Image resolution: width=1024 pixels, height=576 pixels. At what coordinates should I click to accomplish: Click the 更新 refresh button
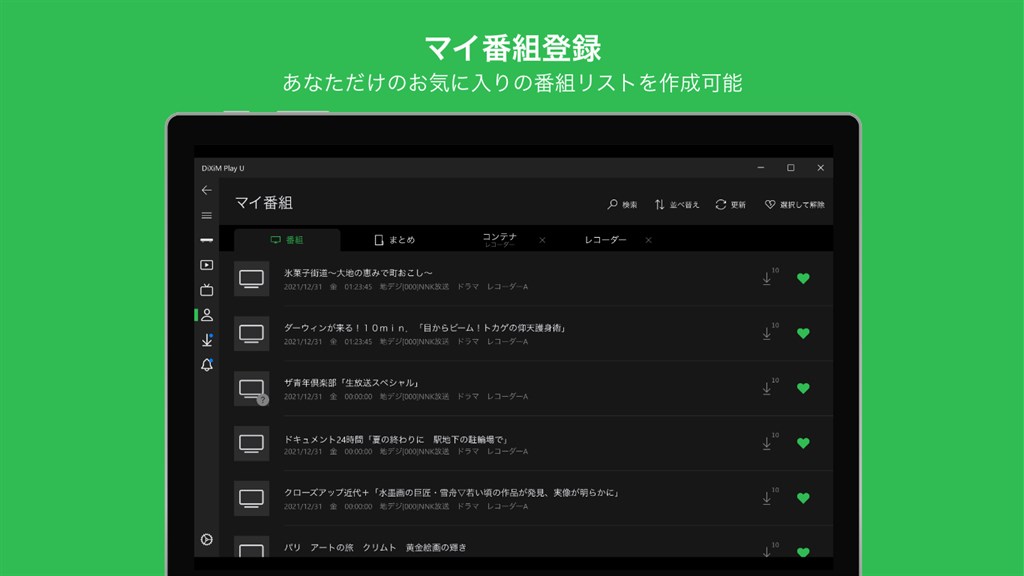[730, 204]
